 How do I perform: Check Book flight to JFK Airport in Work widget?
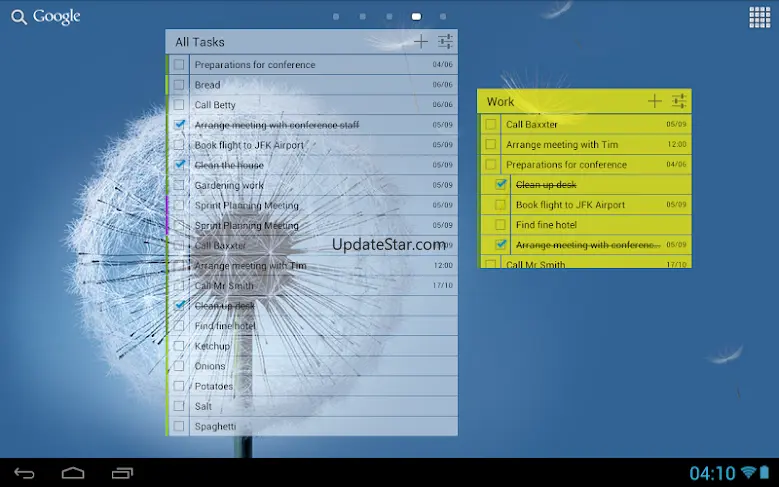click(x=500, y=205)
